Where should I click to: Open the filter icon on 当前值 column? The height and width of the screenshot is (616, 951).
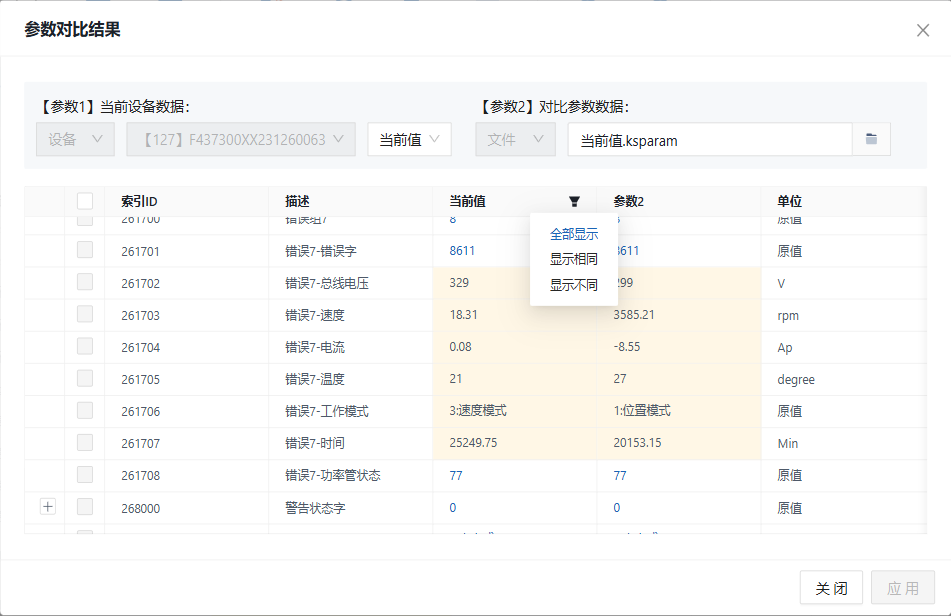[x=574, y=201]
